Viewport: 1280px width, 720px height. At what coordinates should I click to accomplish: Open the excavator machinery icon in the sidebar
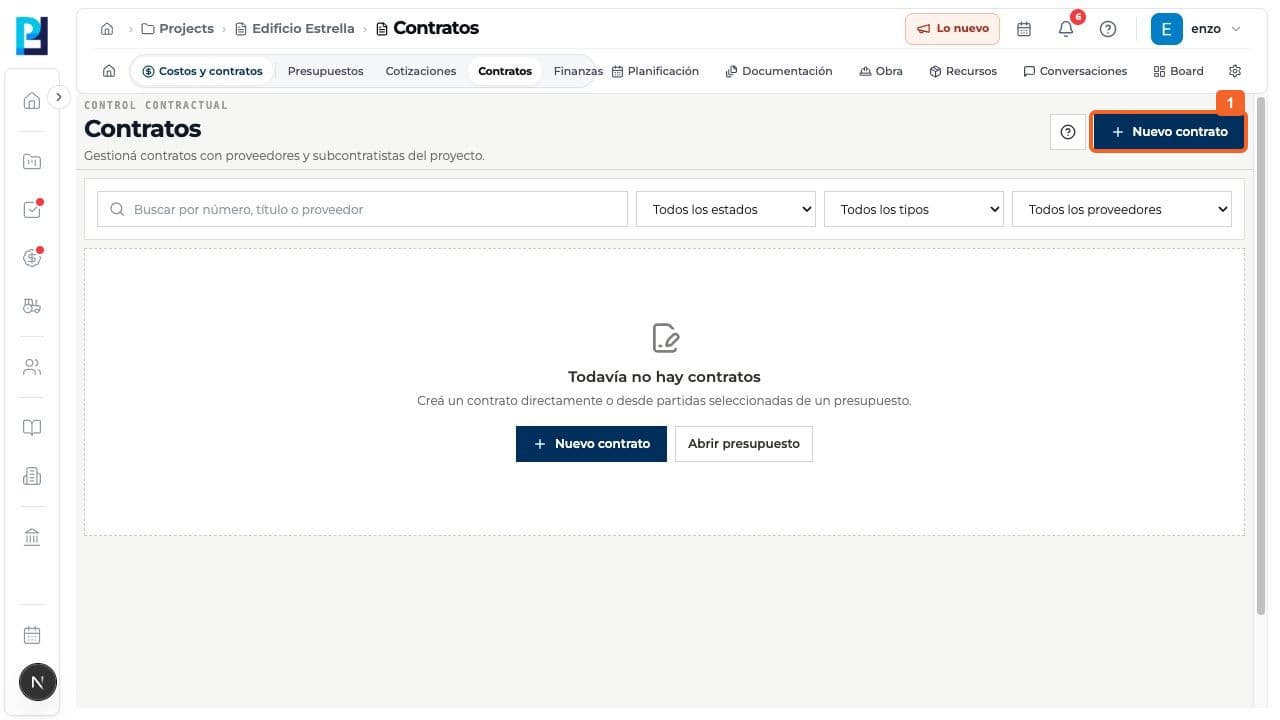point(32,306)
